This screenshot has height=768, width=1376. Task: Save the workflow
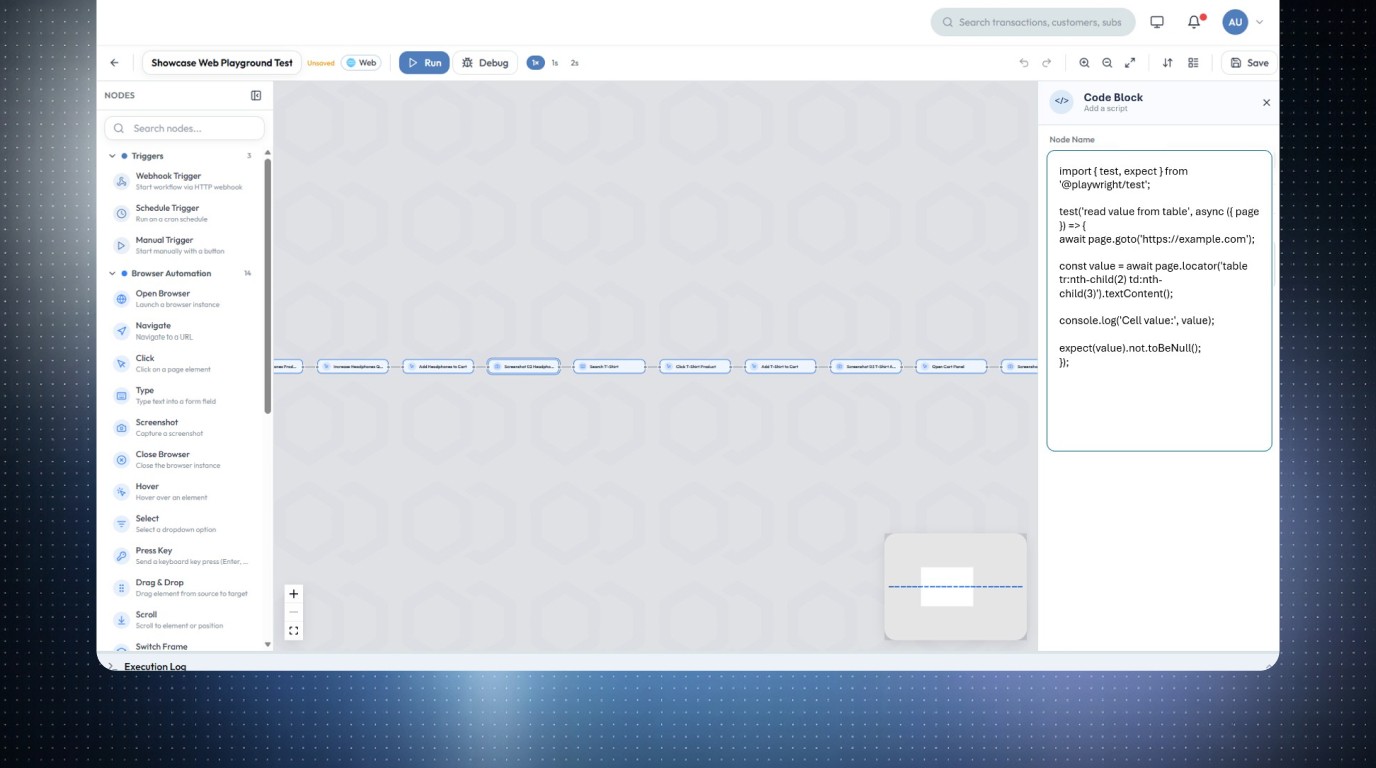(1249, 62)
